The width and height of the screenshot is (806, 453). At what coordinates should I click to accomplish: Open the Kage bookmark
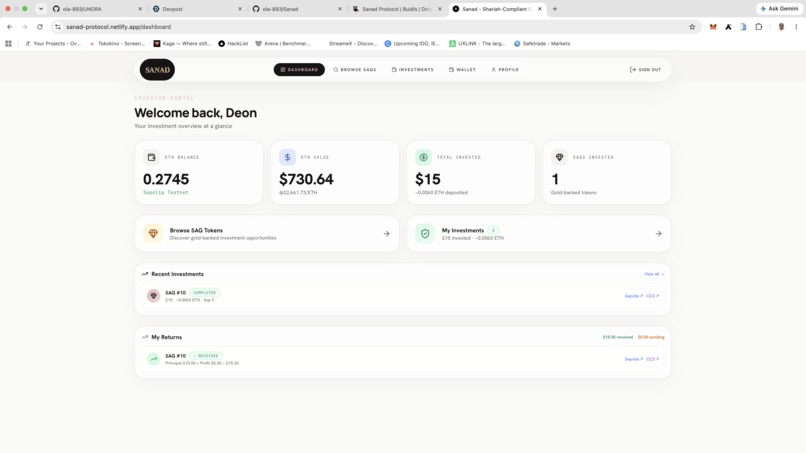coord(182,44)
